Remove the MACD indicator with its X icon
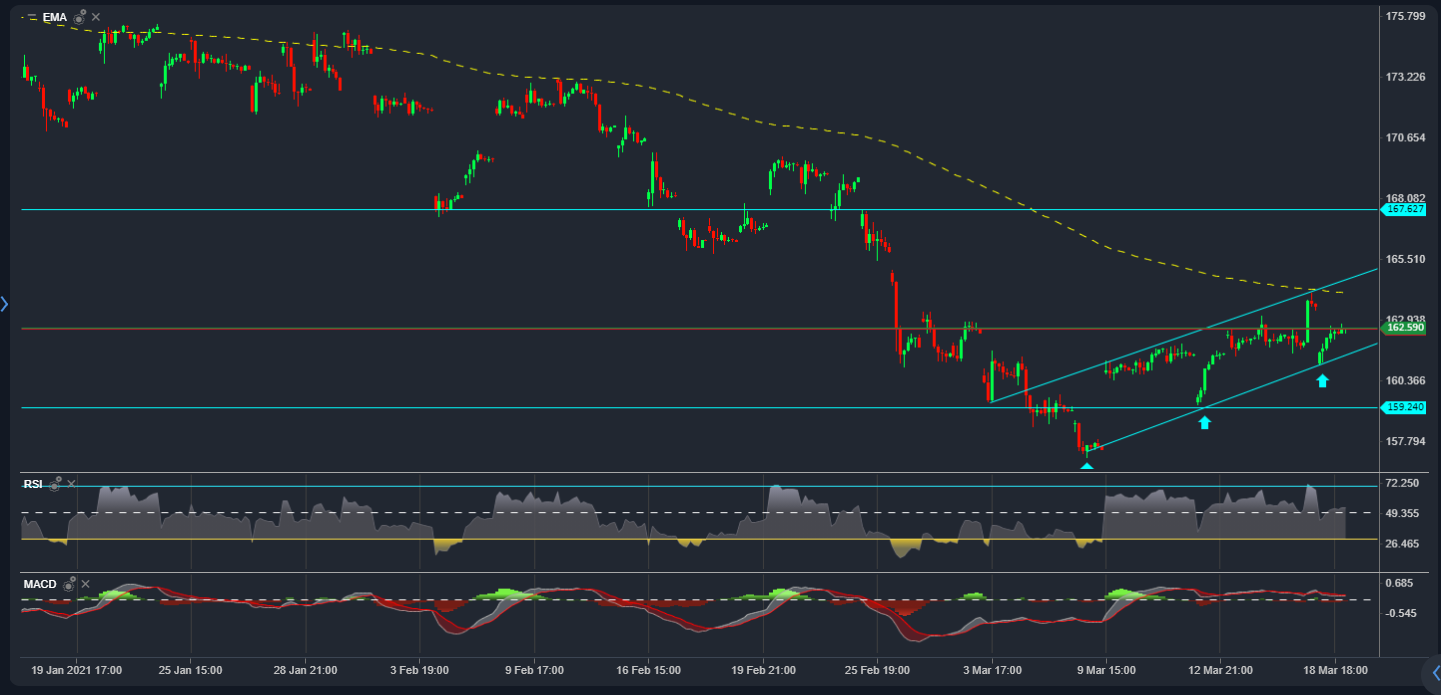 (x=86, y=585)
